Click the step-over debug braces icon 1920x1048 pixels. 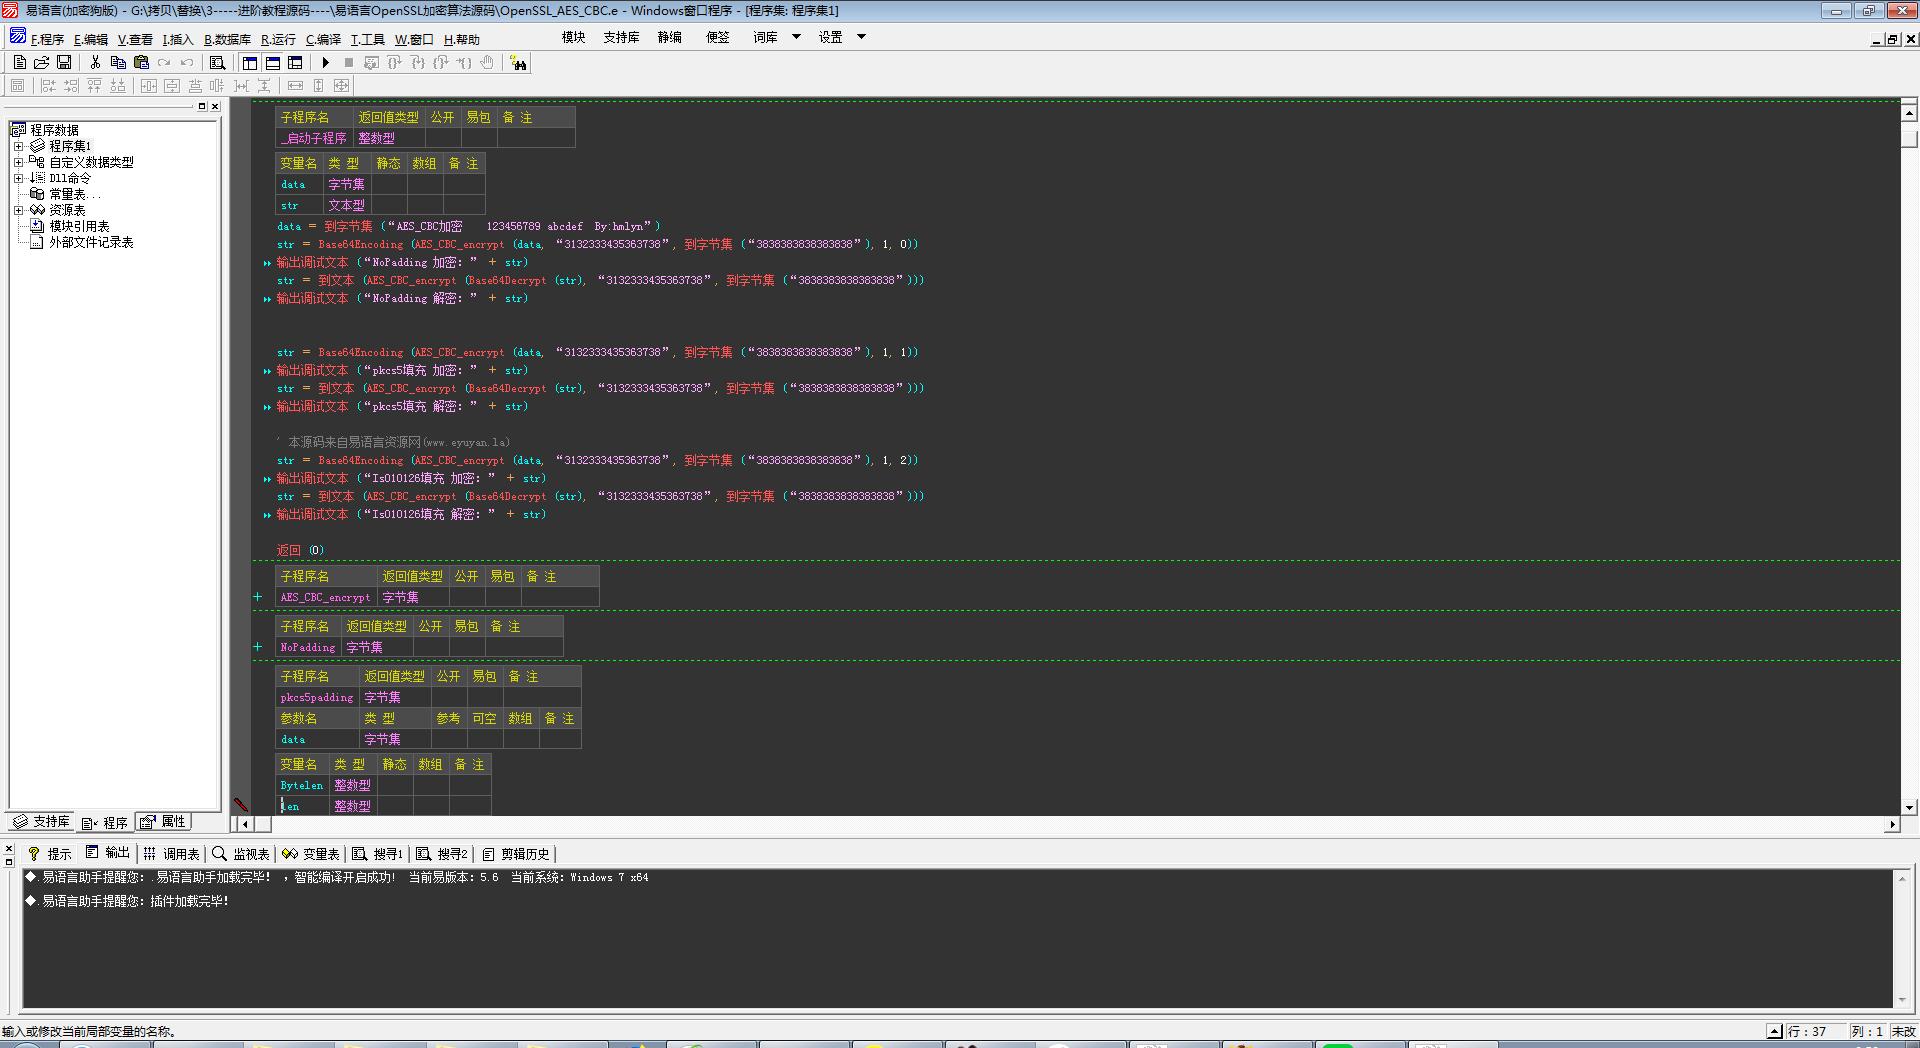point(394,62)
